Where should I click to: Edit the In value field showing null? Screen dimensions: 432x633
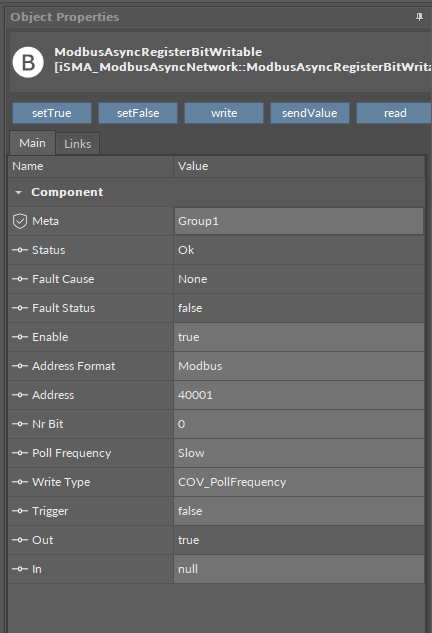coord(299,569)
